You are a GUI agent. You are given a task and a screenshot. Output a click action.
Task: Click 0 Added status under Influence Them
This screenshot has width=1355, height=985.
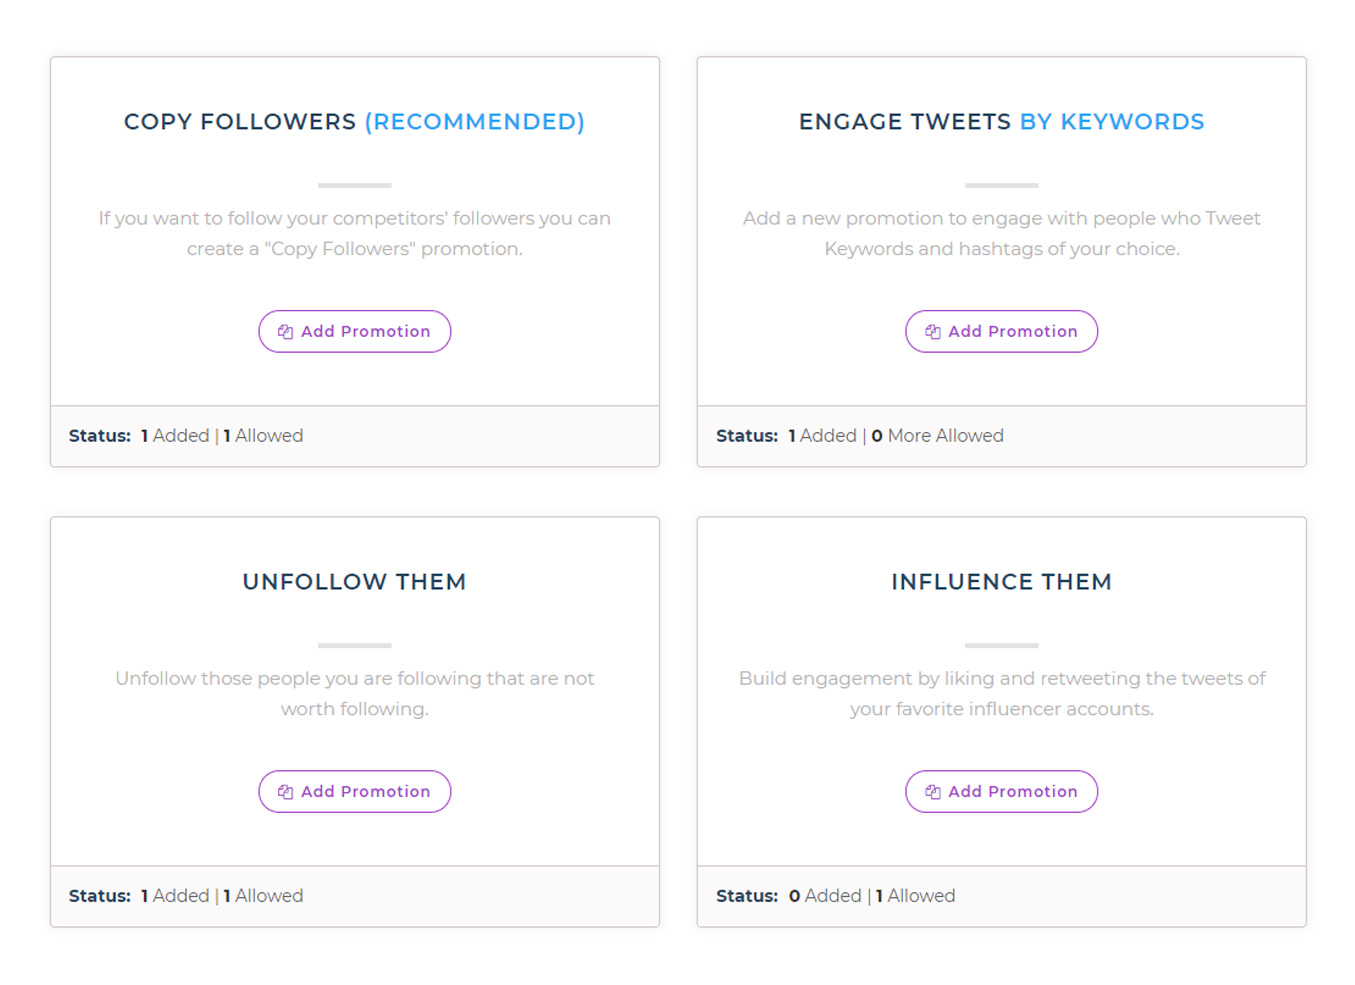827,895
